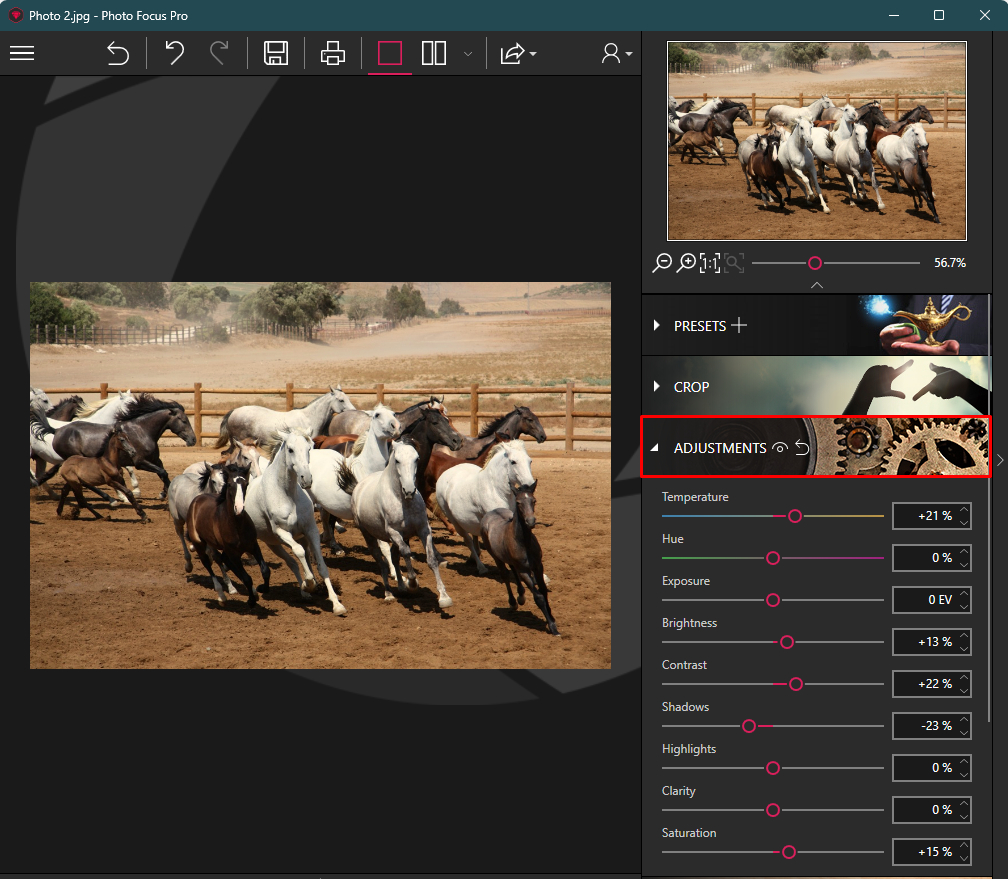Click the Contrast slider handle

tap(796, 684)
